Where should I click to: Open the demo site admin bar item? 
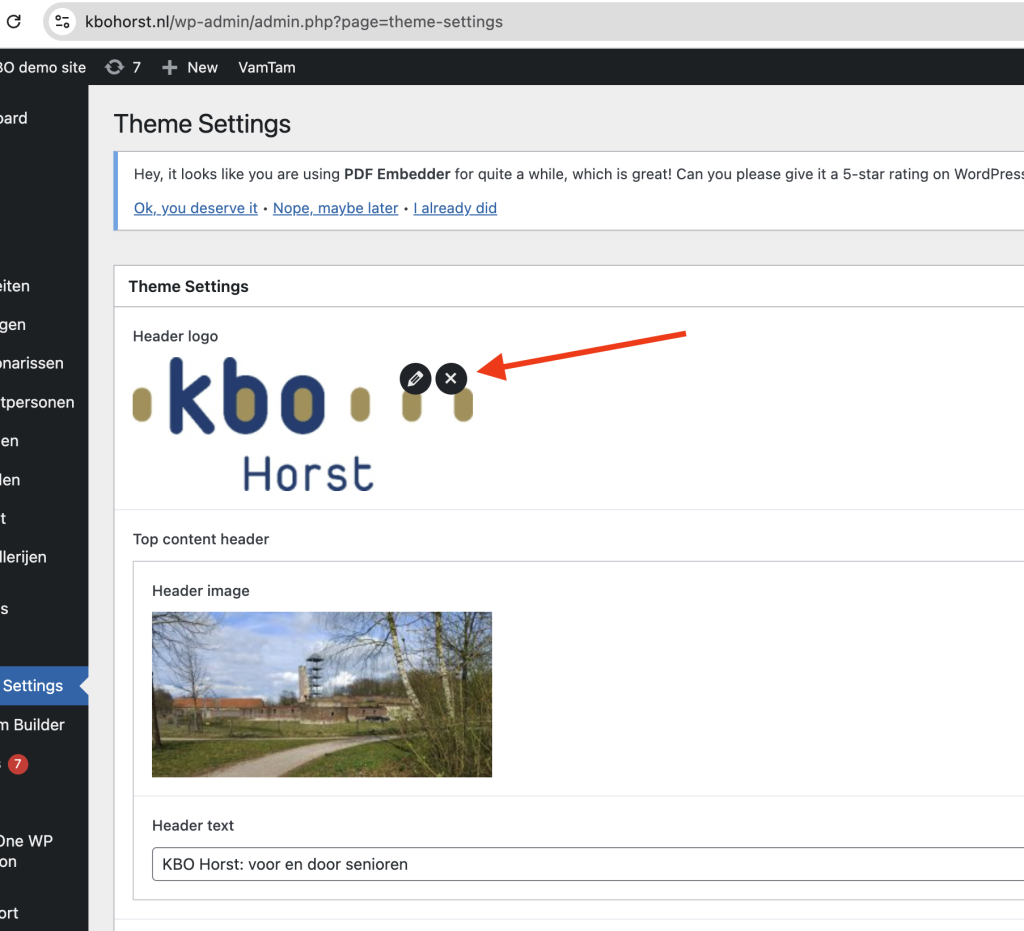pos(43,67)
